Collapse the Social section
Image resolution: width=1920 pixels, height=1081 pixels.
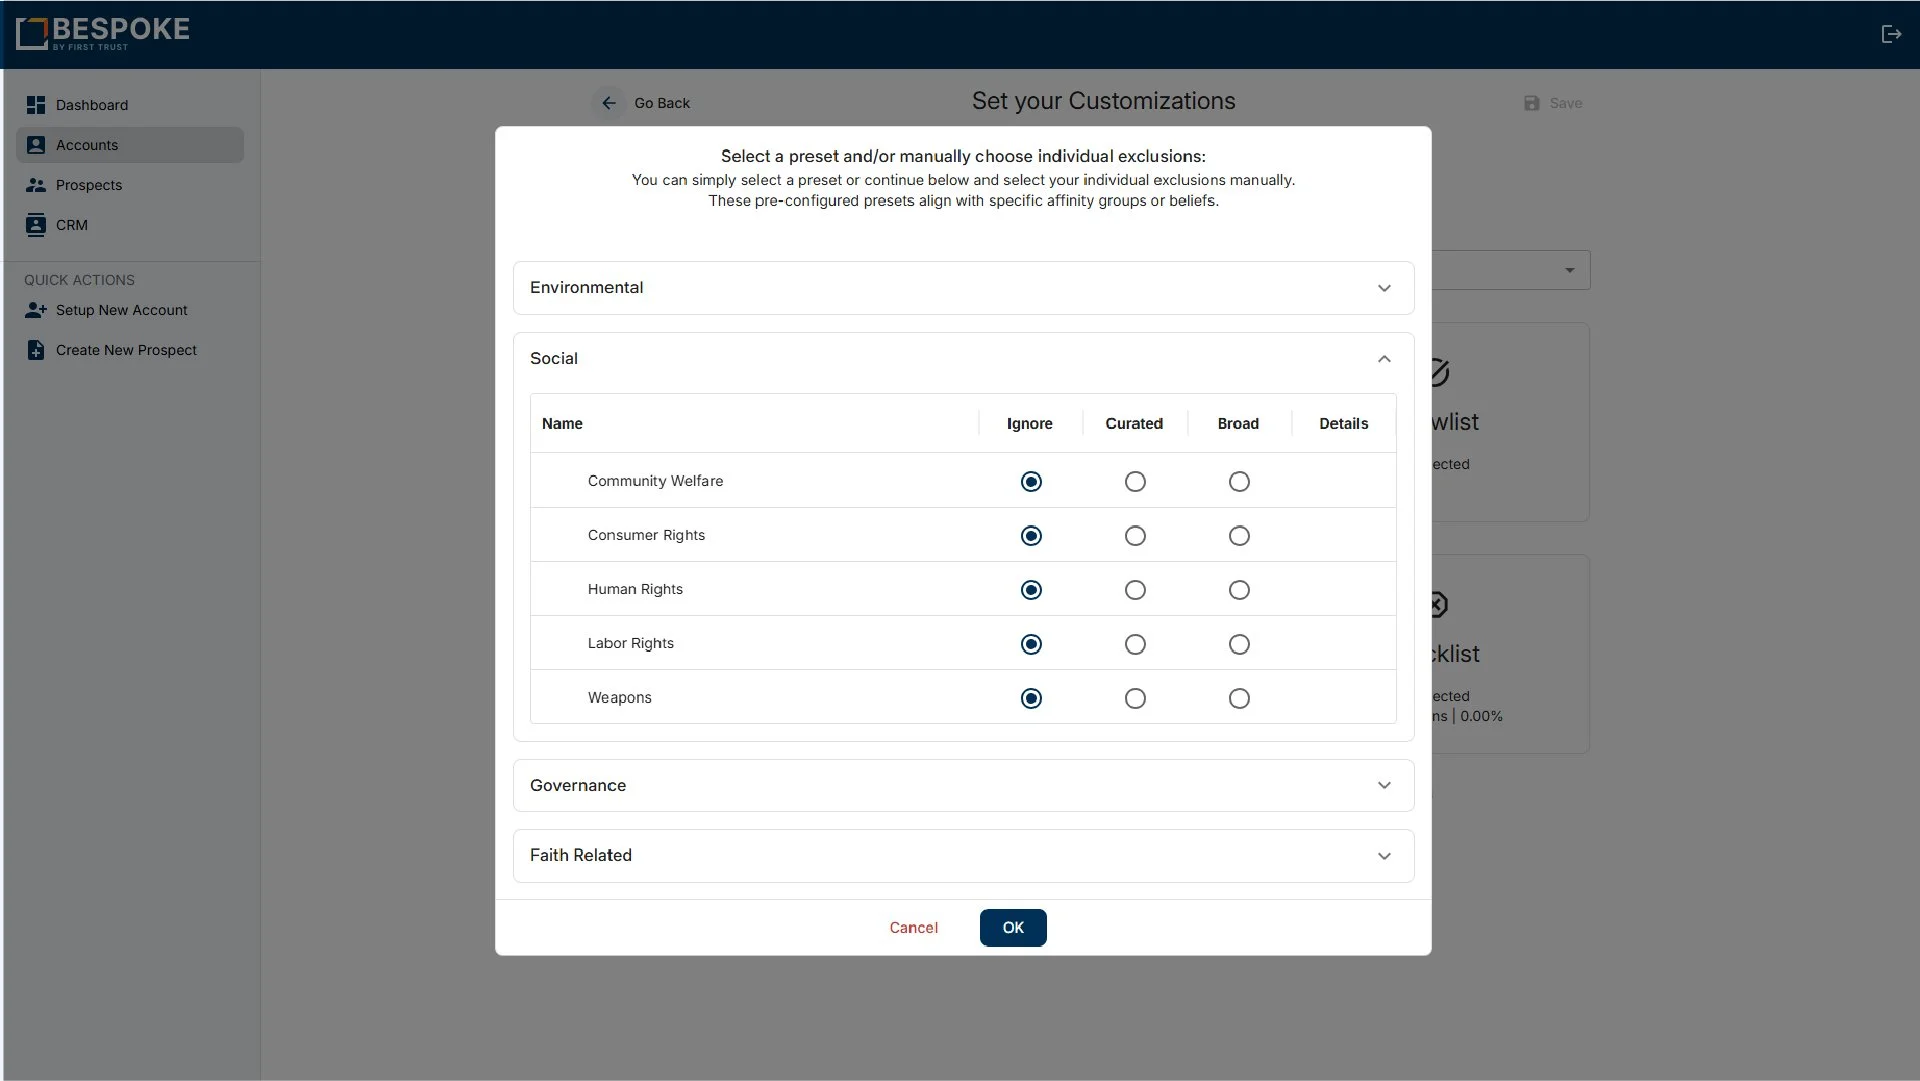(1384, 358)
